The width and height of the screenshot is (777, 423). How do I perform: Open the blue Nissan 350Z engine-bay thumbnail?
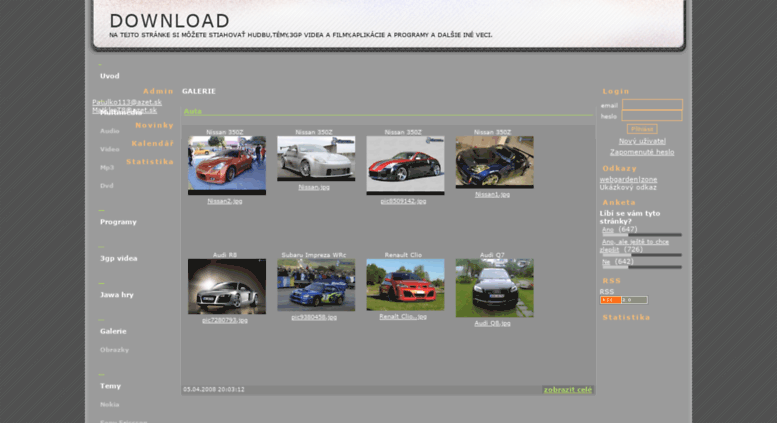pyautogui.click(x=494, y=162)
